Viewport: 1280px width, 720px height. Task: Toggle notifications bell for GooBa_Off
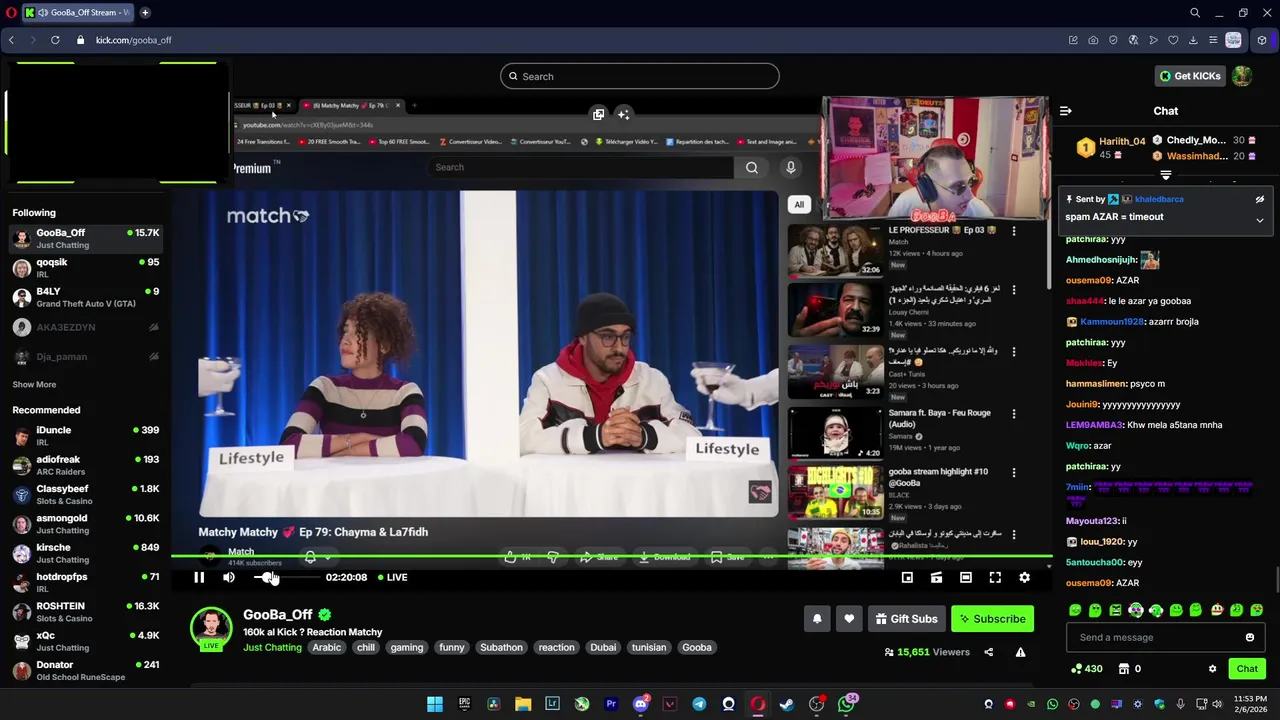817,619
